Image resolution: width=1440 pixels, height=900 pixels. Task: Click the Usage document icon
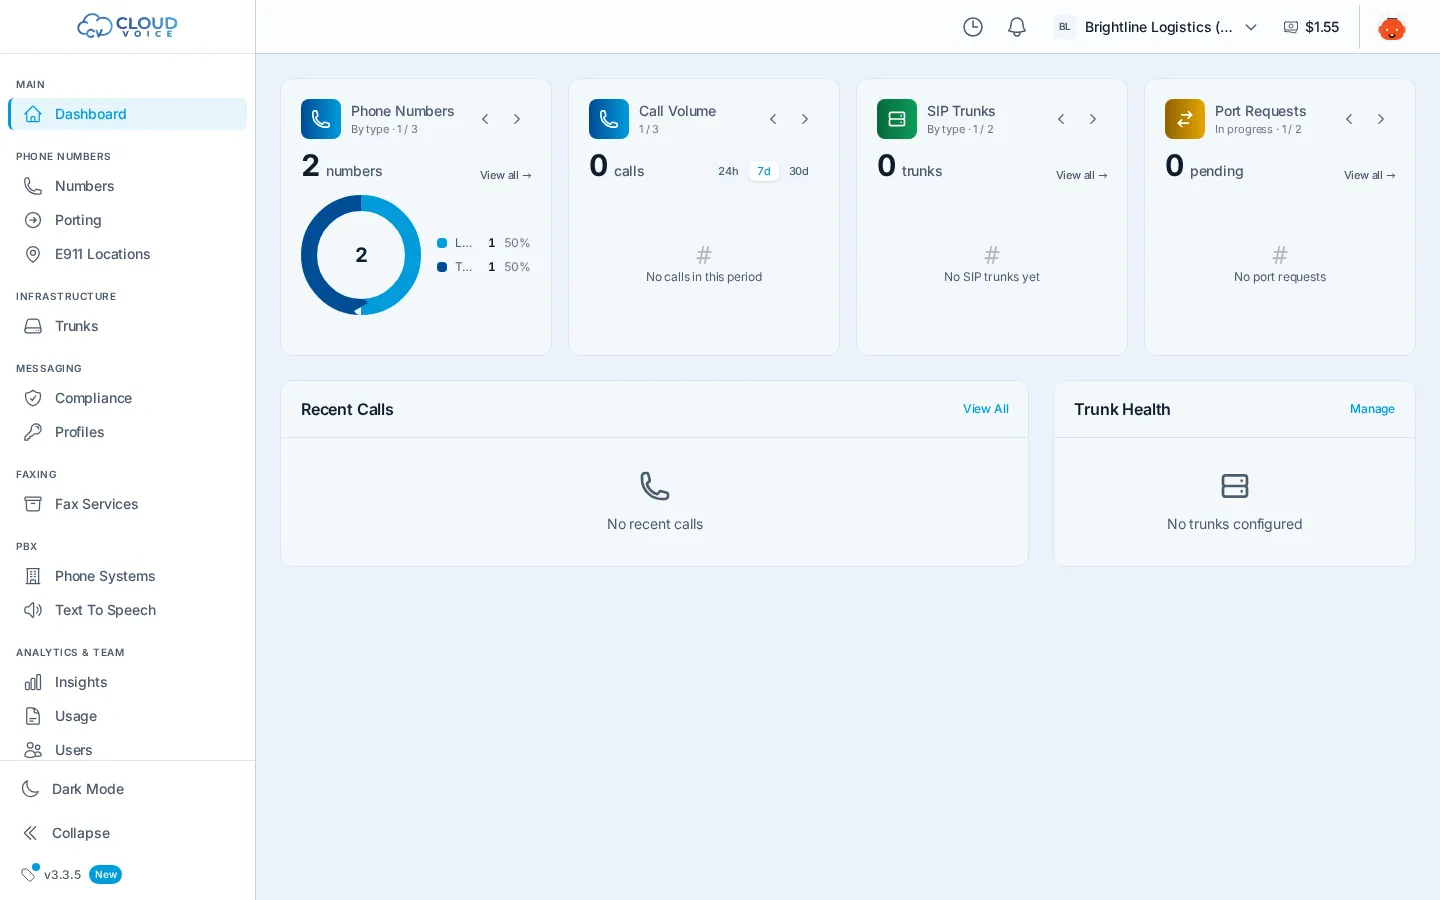coord(33,716)
